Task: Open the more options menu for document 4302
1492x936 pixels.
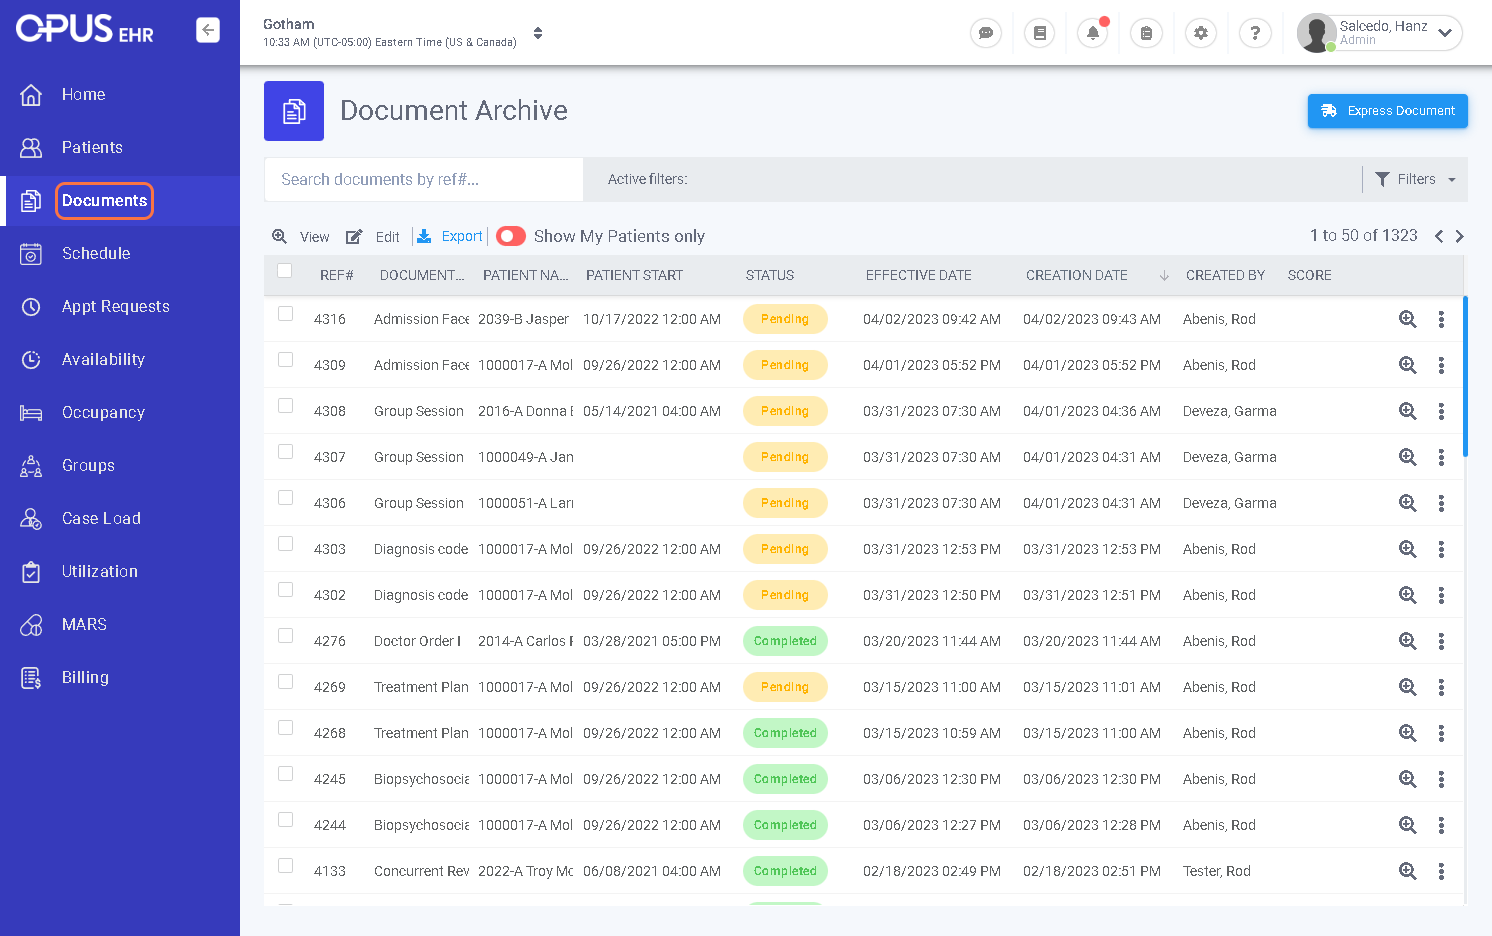Action: [x=1441, y=595]
